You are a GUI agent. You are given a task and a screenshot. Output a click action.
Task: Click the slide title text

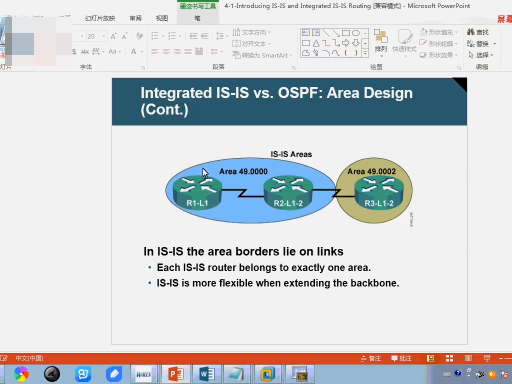(x=276, y=101)
